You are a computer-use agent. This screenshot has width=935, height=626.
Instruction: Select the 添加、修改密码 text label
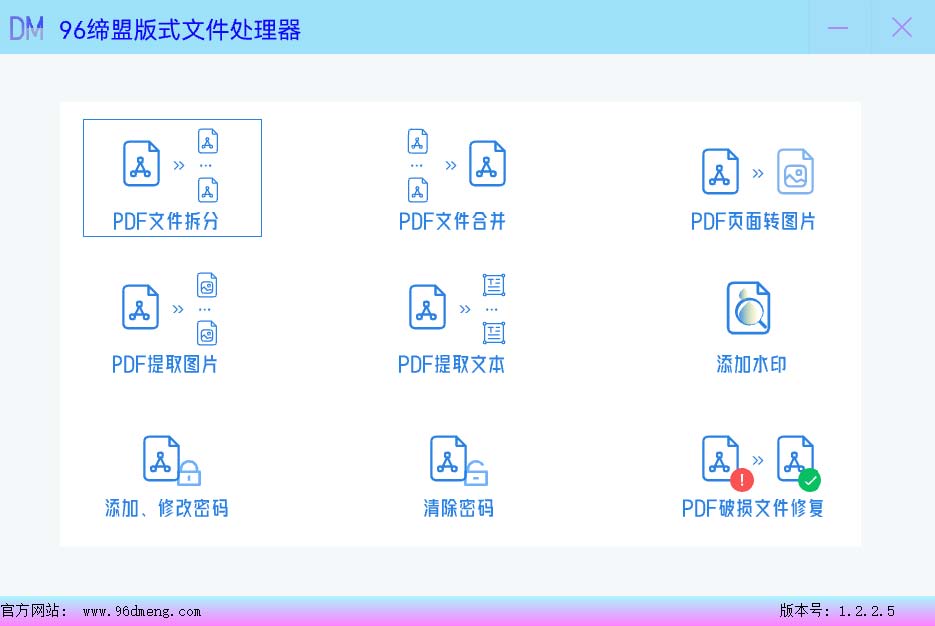click(x=167, y=509)
